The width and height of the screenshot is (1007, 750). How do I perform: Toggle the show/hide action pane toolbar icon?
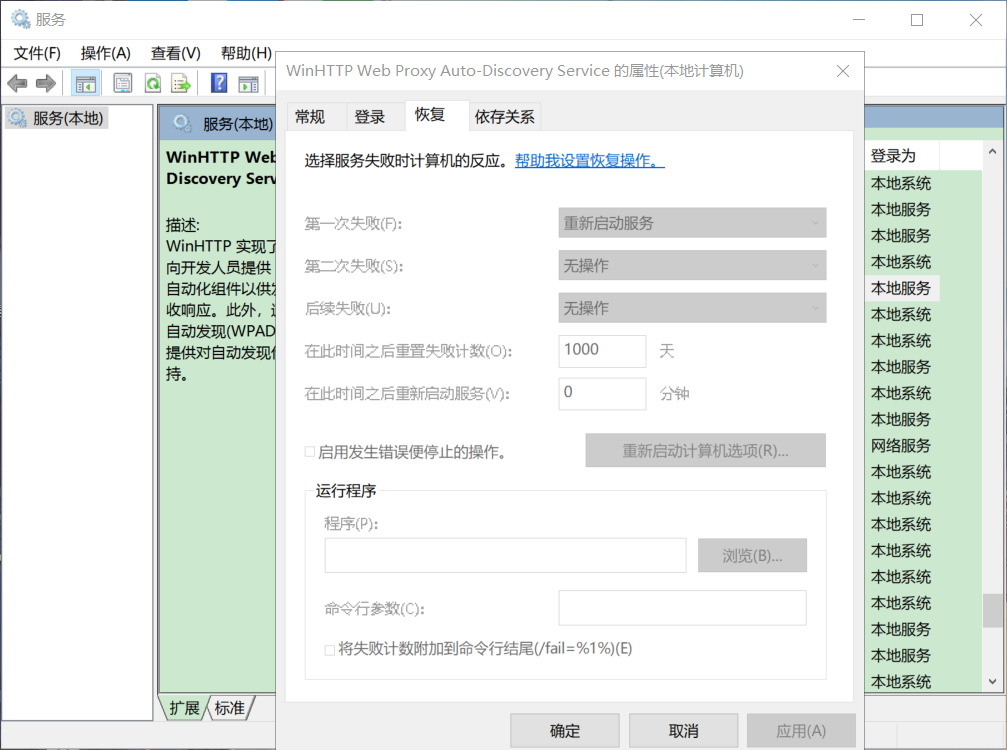(x=248, y=83)
